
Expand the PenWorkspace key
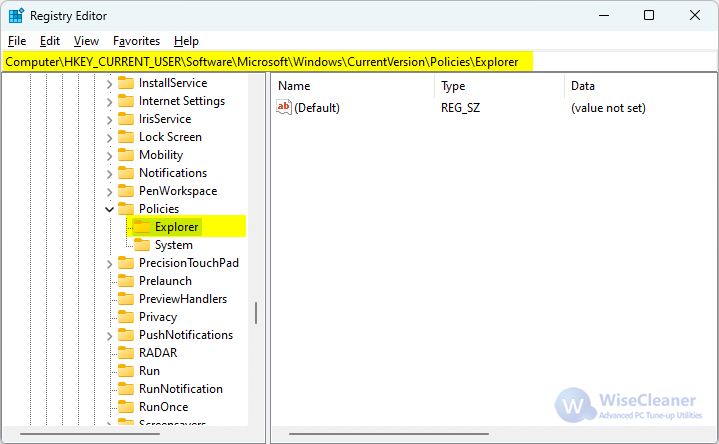point(109,192)
